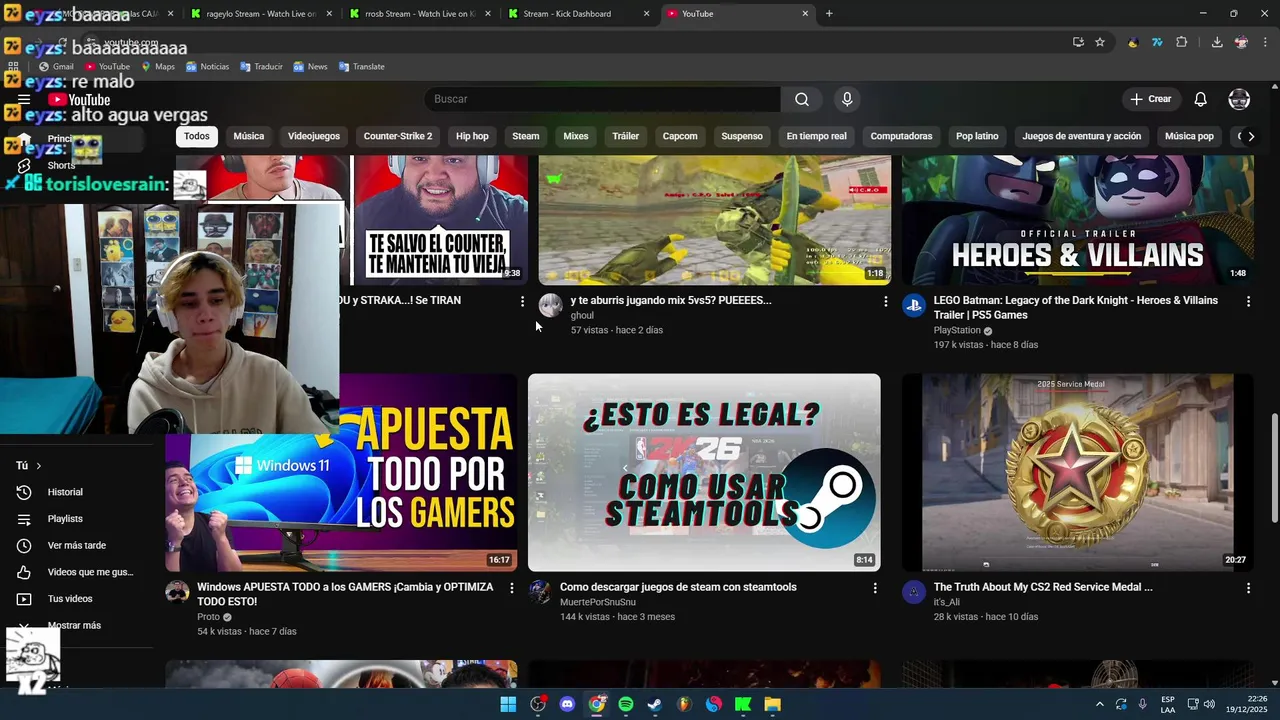Open the Playlists icon in sidebar
The width and height of the screenshot is (1280, 720).
[24, 519]
